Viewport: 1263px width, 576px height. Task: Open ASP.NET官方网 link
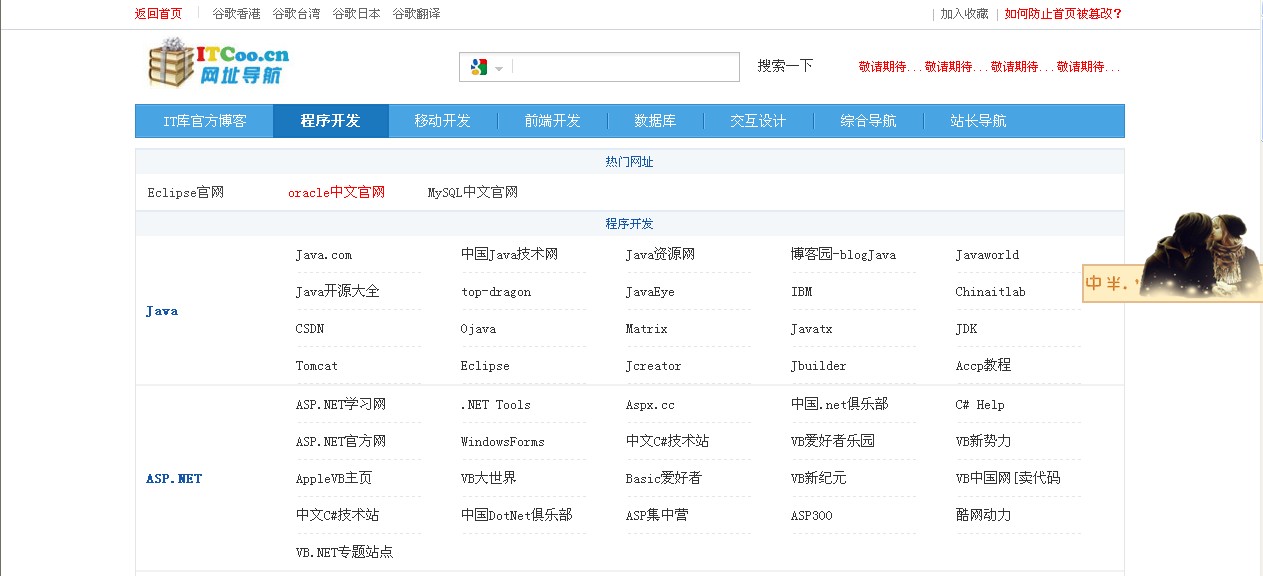pos(341,441)
